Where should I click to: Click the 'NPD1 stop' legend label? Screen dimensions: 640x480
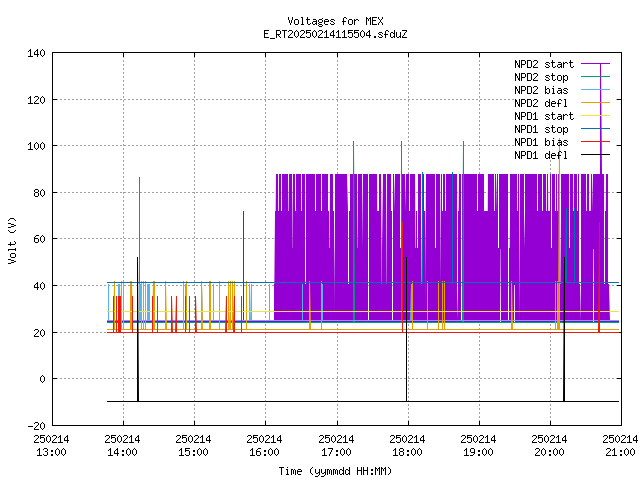[x=541, y=129]
